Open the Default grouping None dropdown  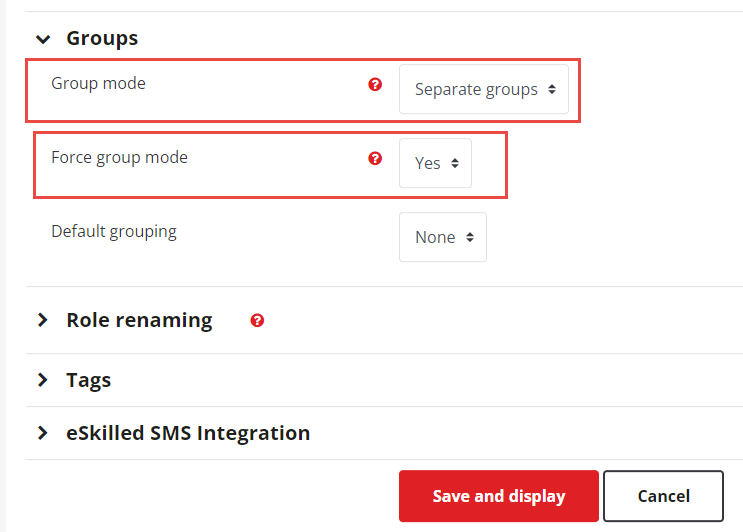click(x=443, y=237)
